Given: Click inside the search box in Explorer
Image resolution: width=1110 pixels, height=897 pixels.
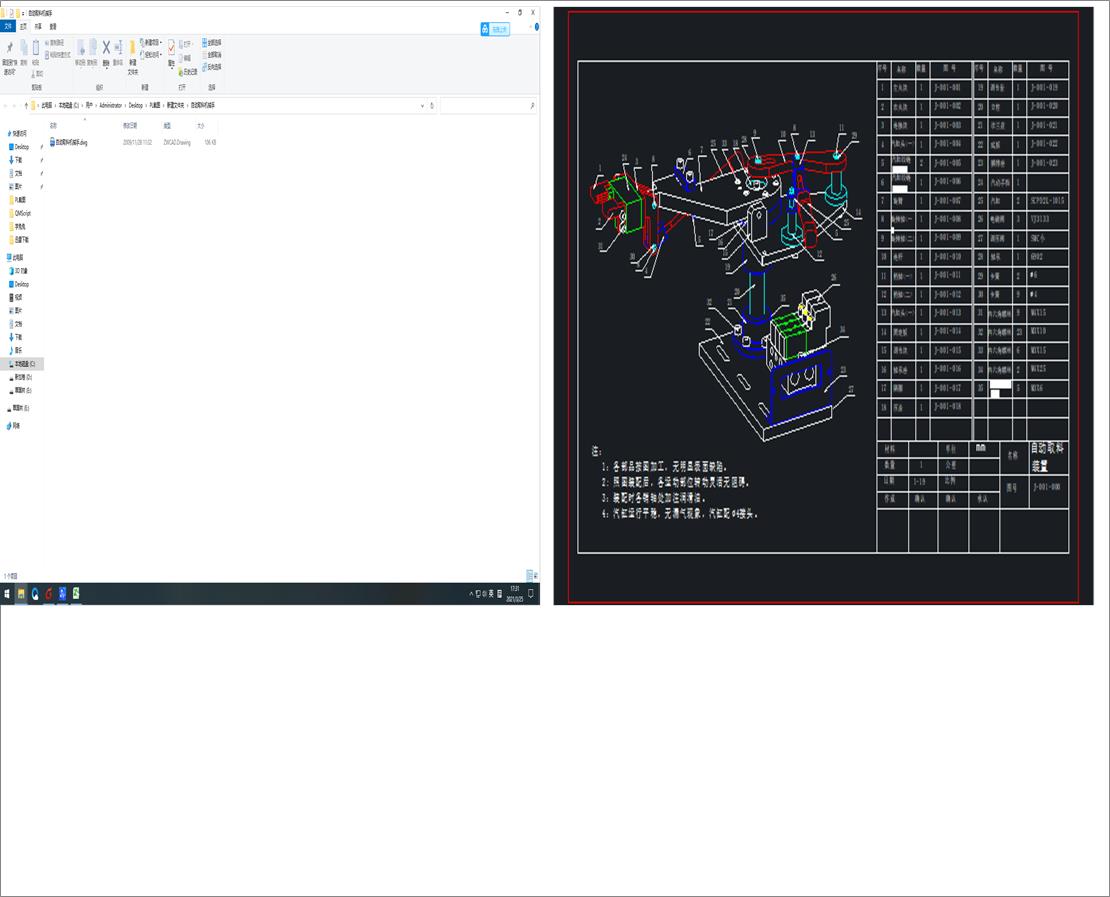Looking at the screenshot, I should coord(485,105).
